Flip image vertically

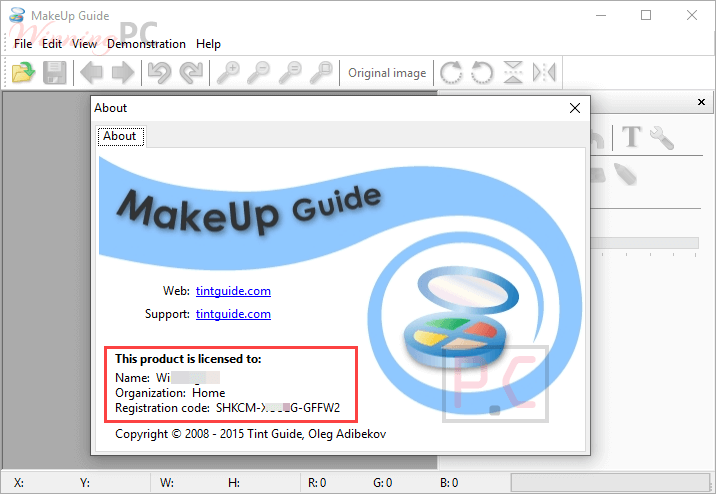[x=513, y=73]
